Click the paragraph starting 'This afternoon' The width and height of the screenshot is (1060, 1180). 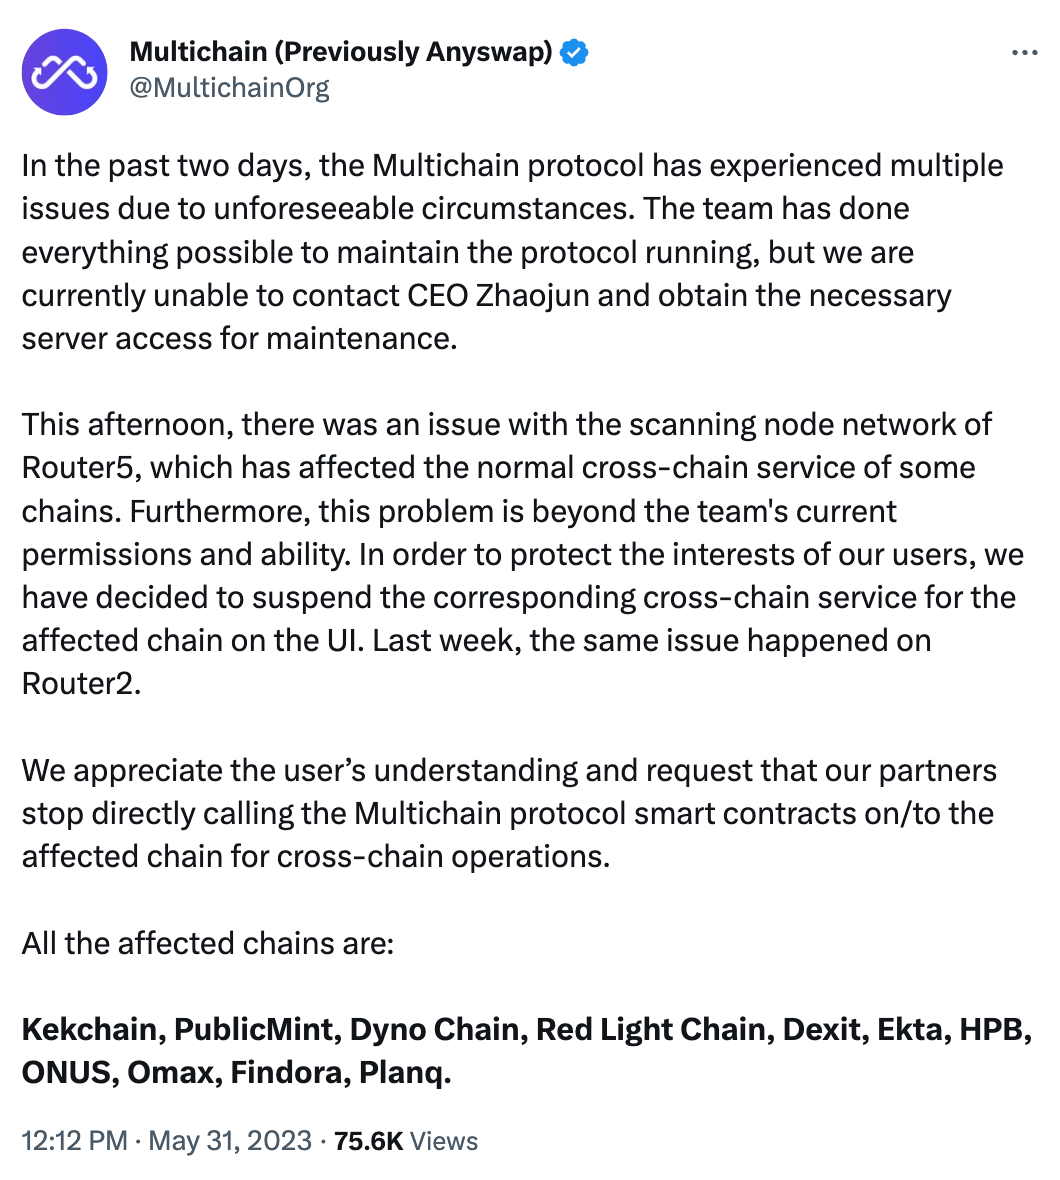(x=523, y=554)
